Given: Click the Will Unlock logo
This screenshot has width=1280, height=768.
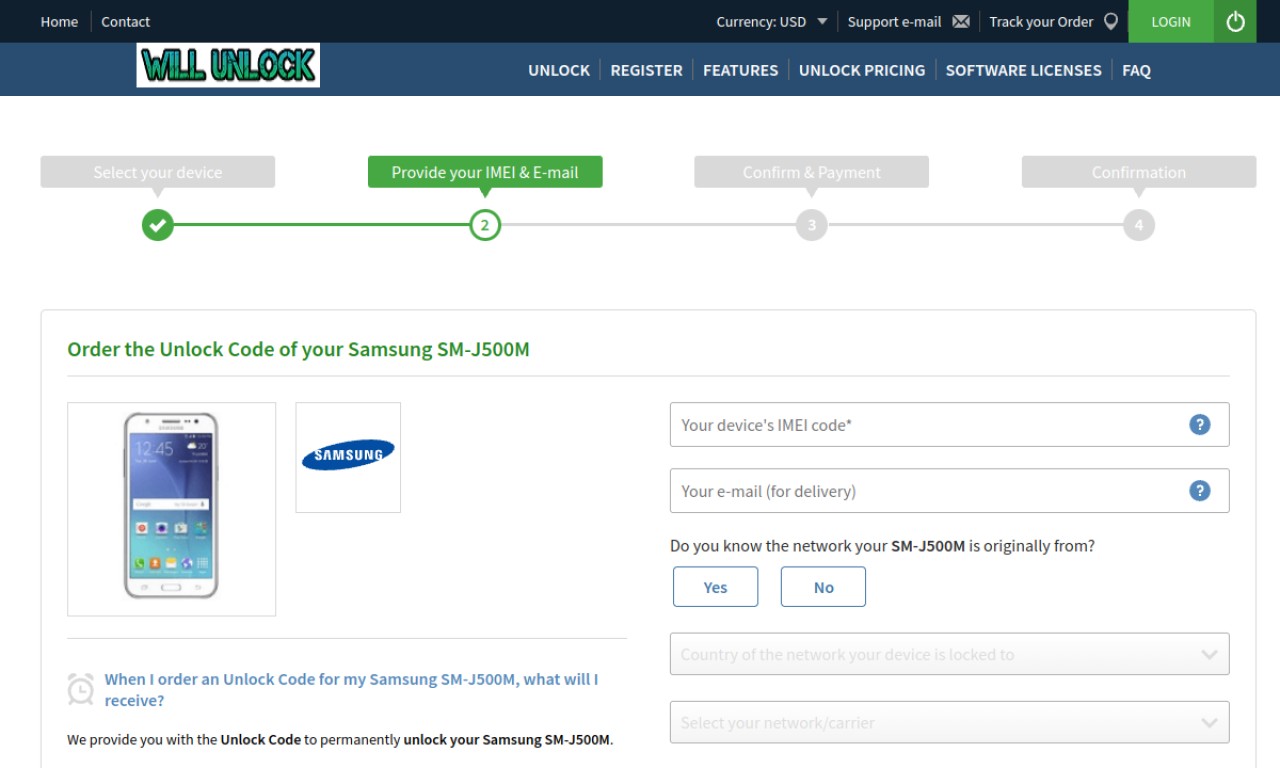Looking at the screenshot, I should (x=228, y=65).
